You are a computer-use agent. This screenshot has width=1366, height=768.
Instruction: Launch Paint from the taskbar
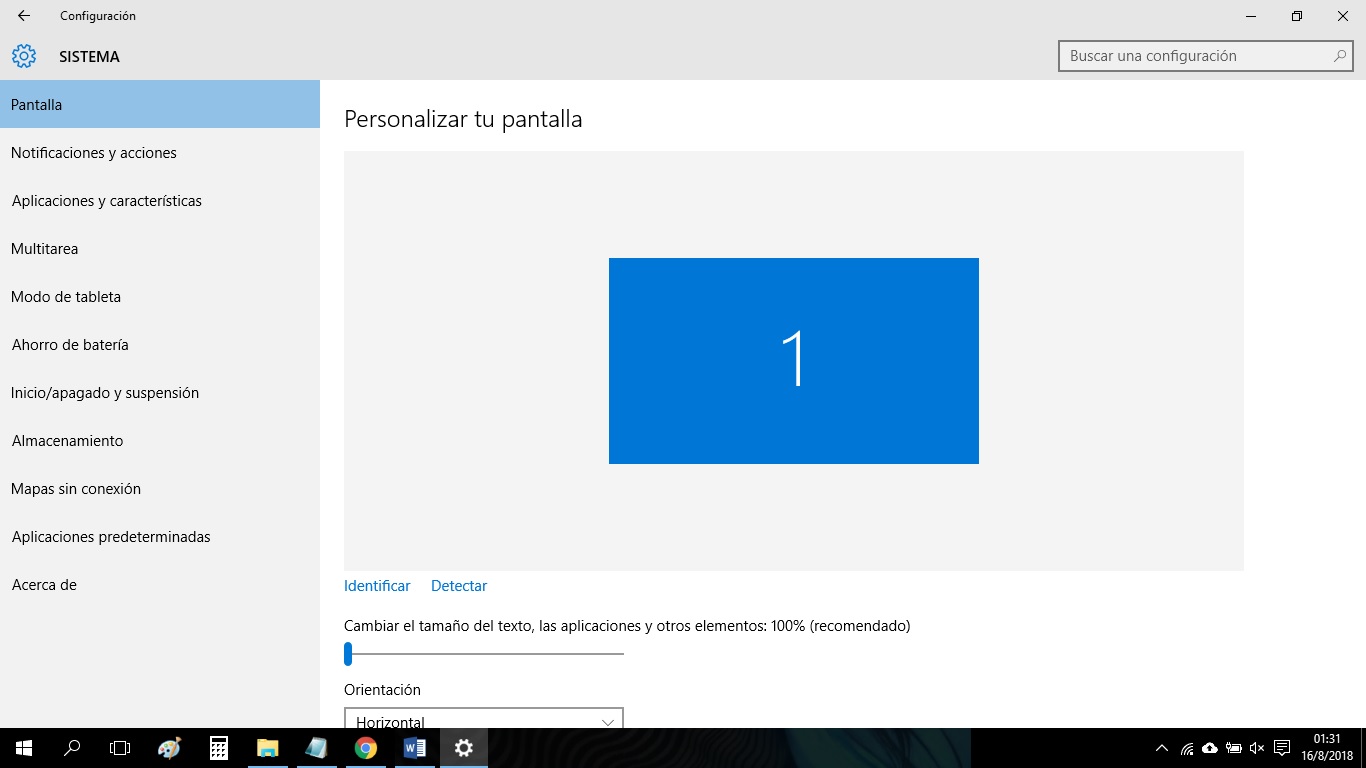click(170, 748)
